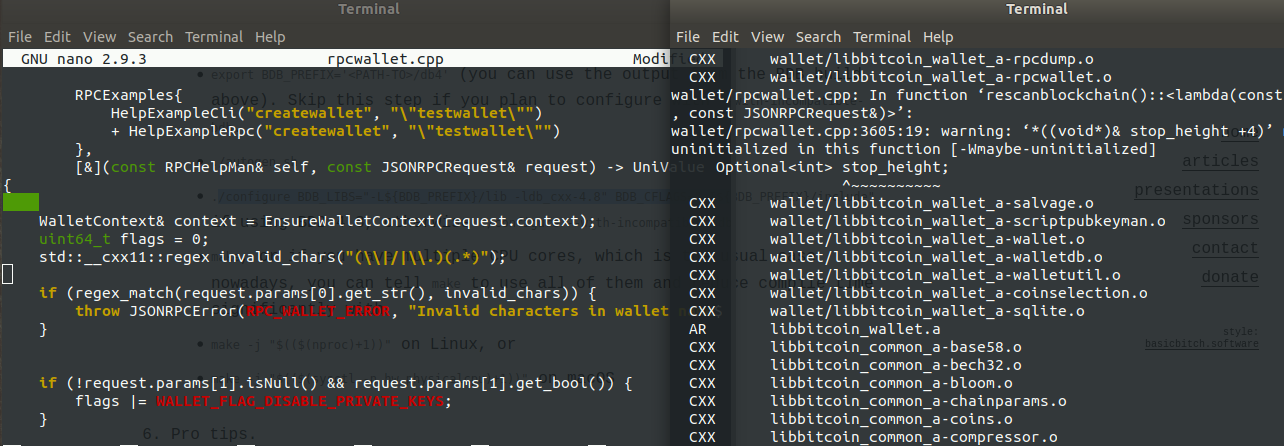Open Search menu in right terminal
This screenshot has height=446, width=1284.
[819, 37]
